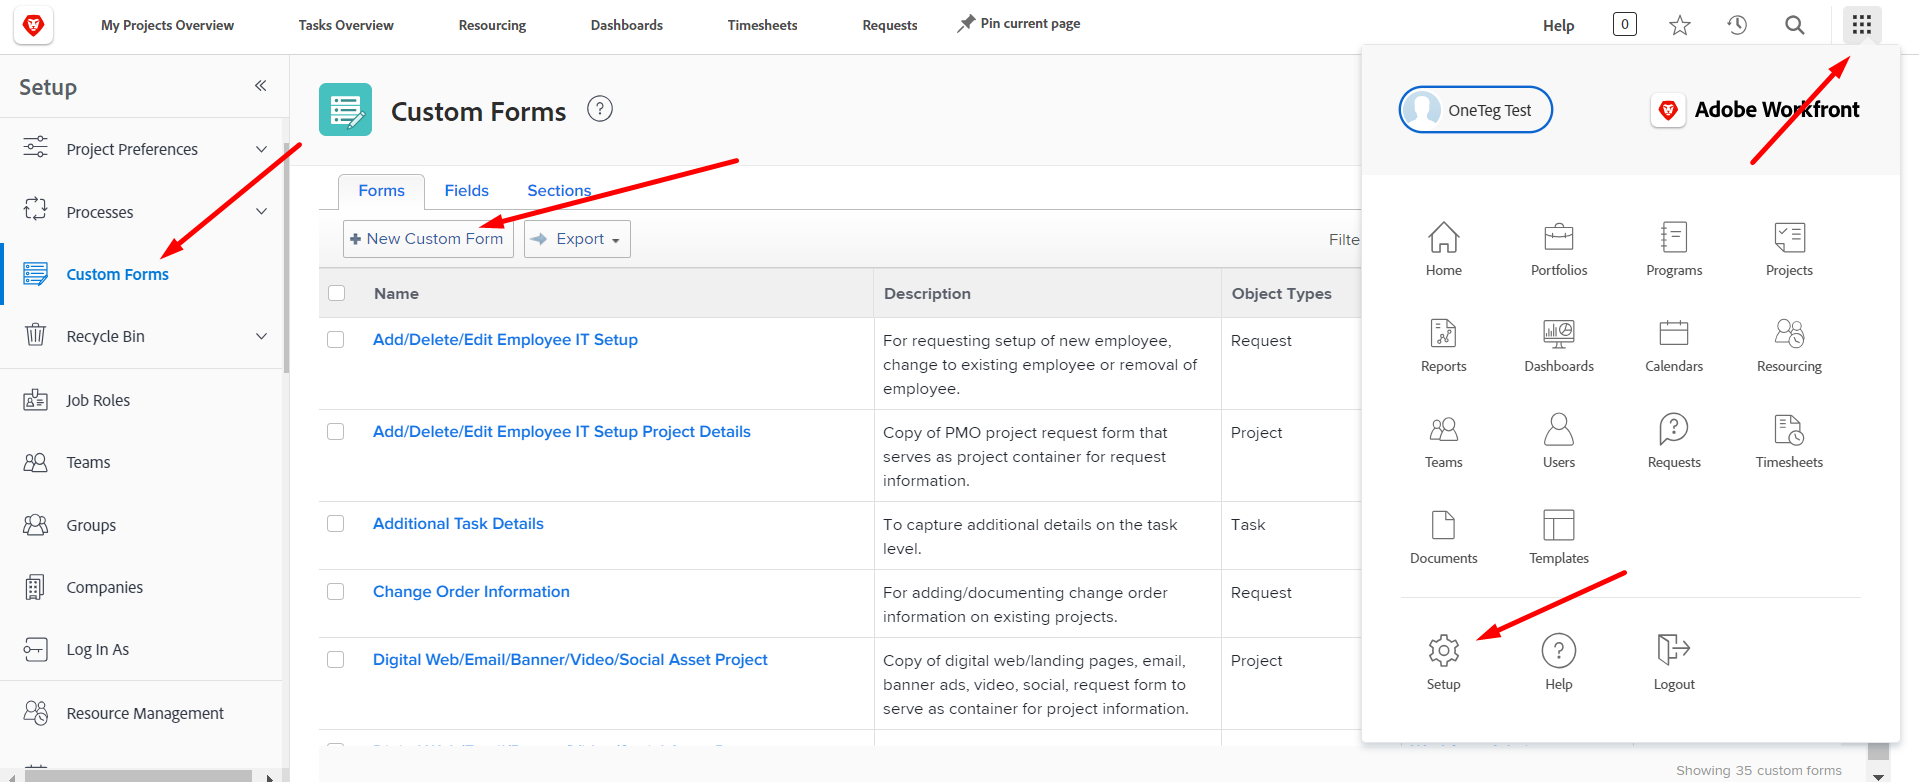Click the Logout icon
This screenshot has width=1919, height=782.
point(1673,651)
